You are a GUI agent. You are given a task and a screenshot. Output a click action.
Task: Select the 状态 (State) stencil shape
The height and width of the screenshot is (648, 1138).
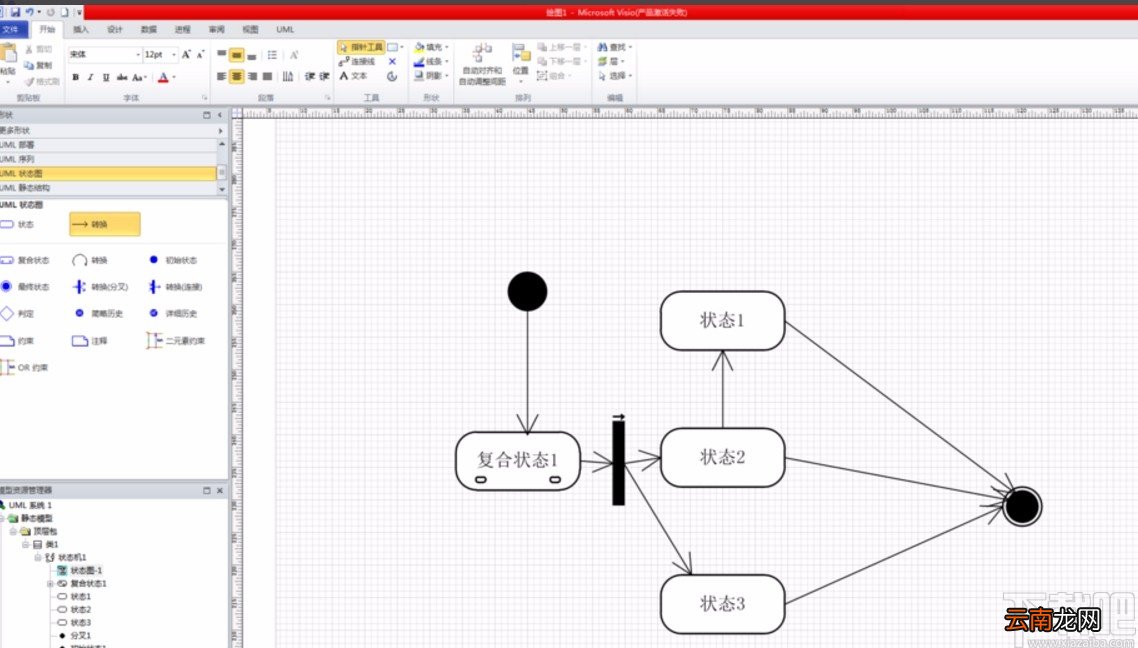[17, 224]
